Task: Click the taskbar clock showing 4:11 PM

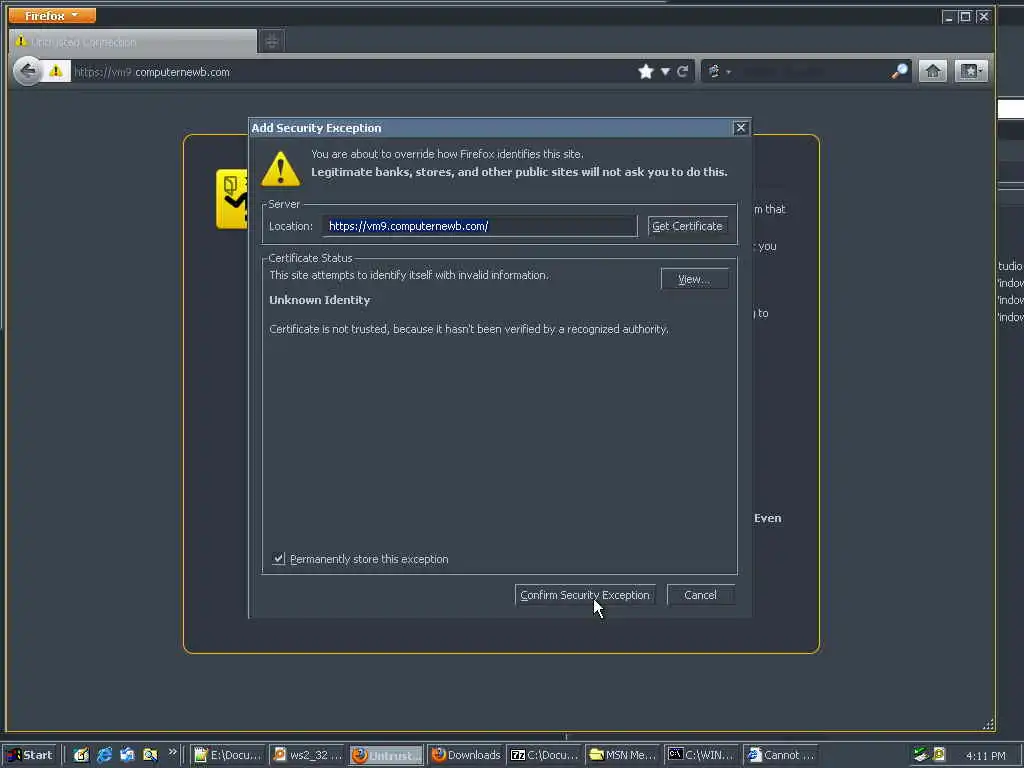Action: pos(985,756)
